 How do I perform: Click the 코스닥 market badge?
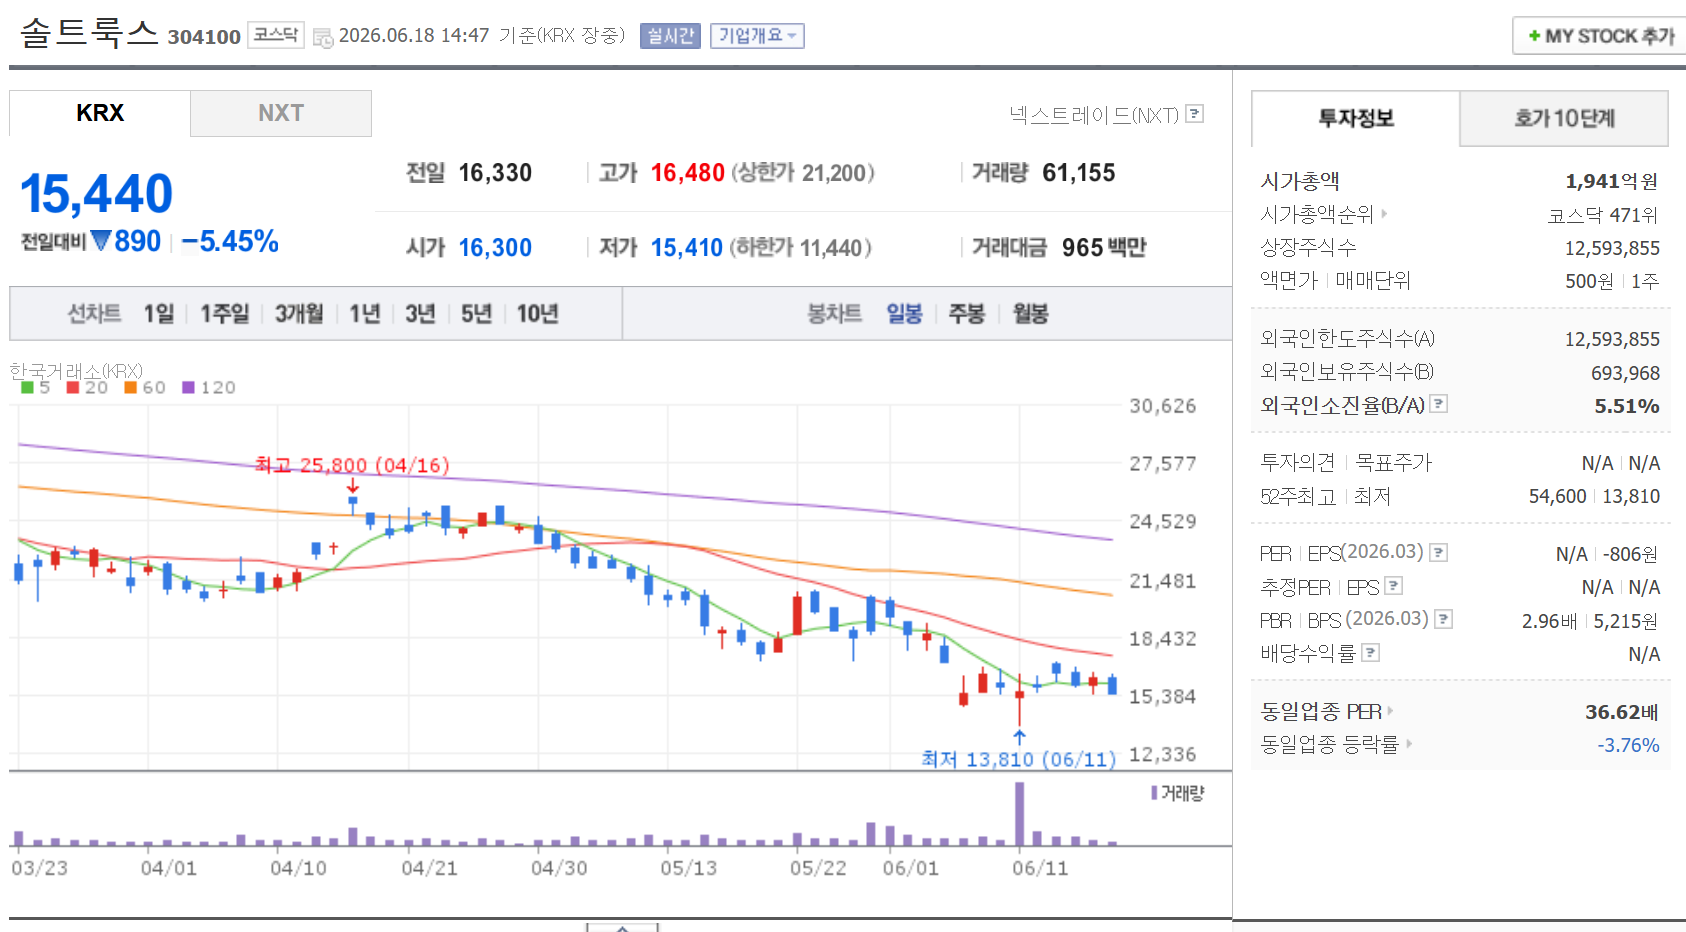pyautogui.click(x=276, y=35)
